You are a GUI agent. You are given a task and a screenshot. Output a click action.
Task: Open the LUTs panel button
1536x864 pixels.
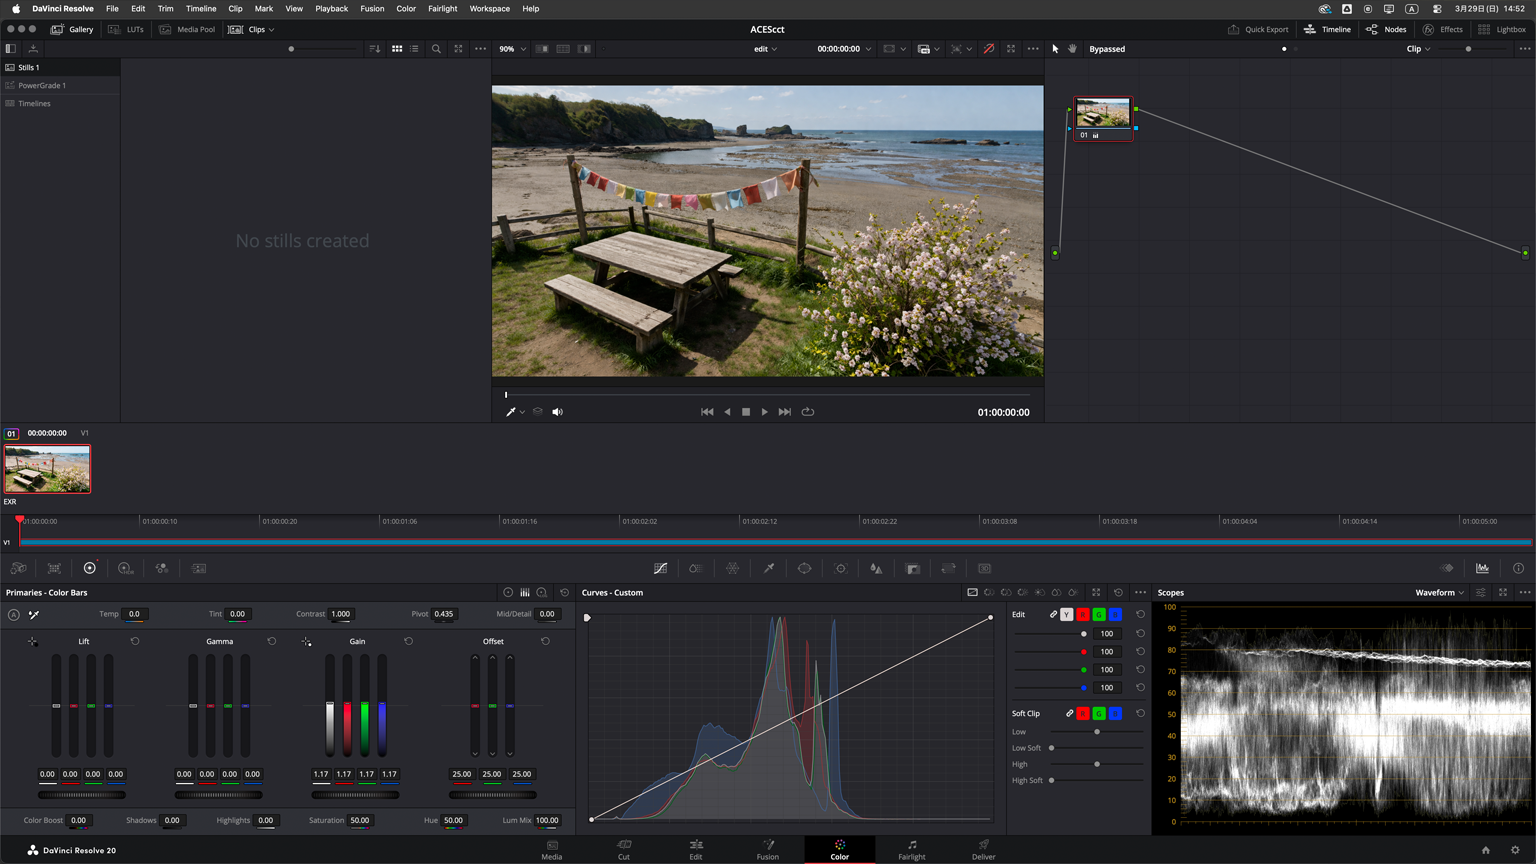tap(126, 29)
